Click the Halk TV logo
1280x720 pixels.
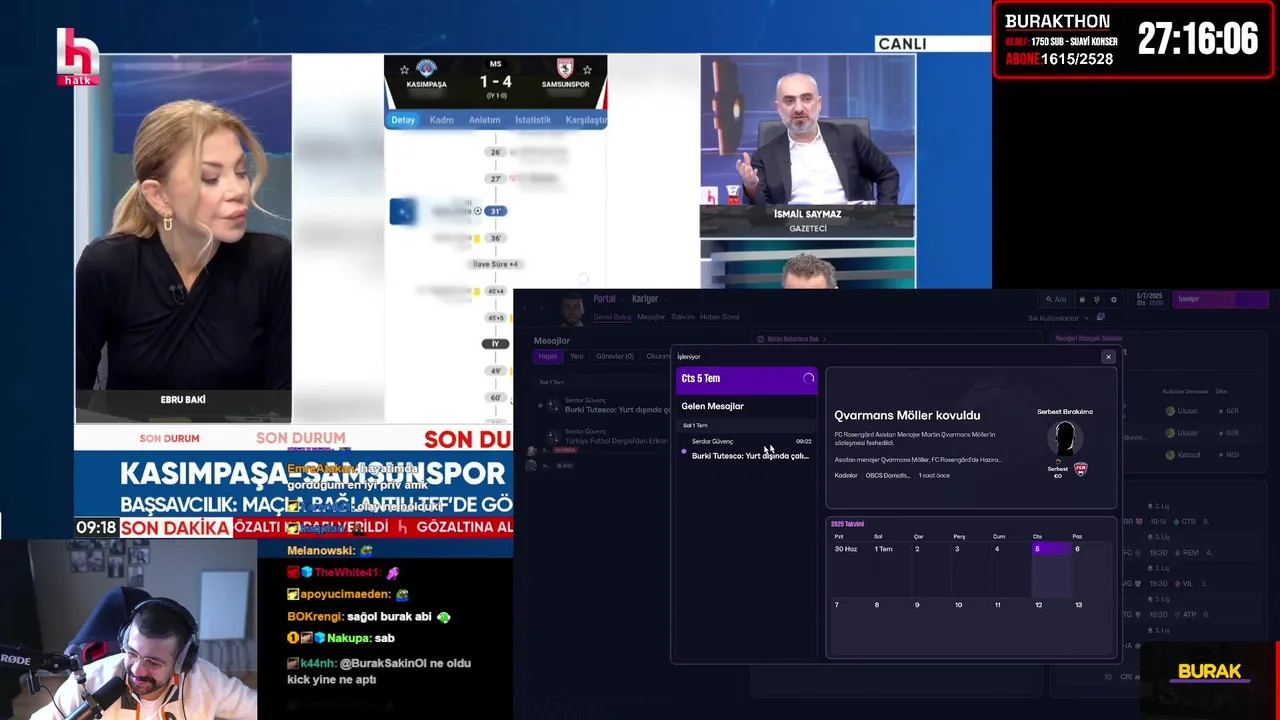pyautogui.click(x=77, y=56)
